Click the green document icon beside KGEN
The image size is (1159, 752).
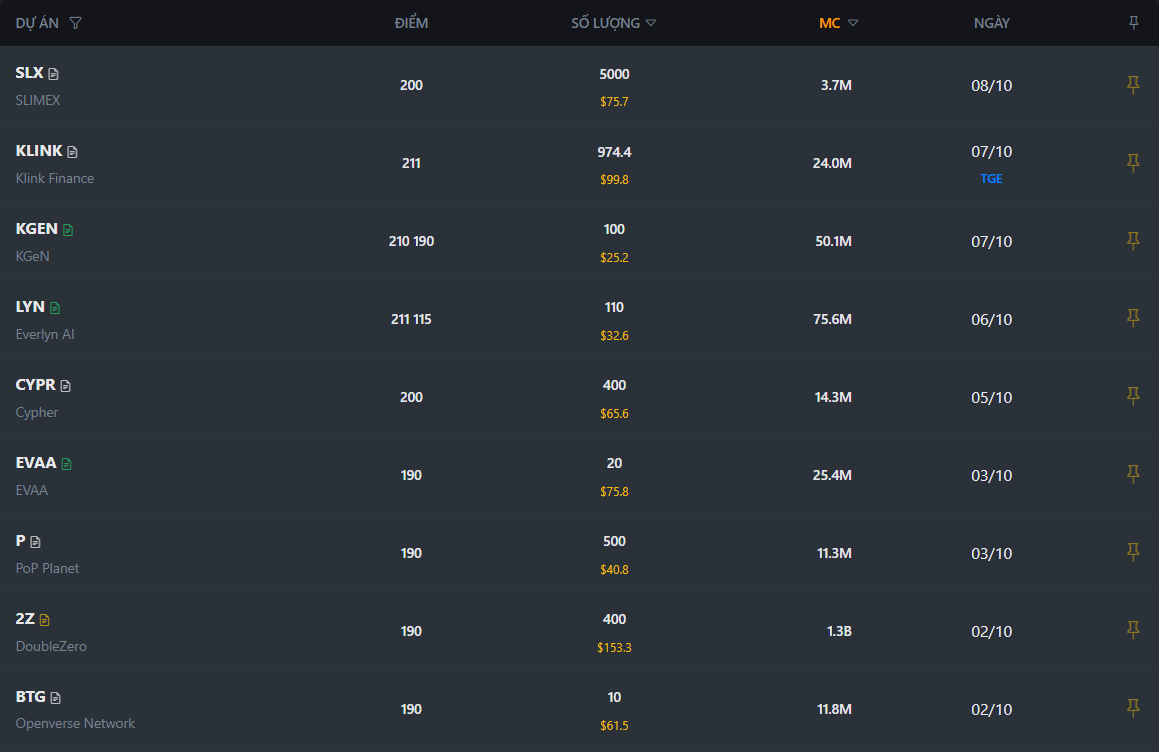coord(68,230)
